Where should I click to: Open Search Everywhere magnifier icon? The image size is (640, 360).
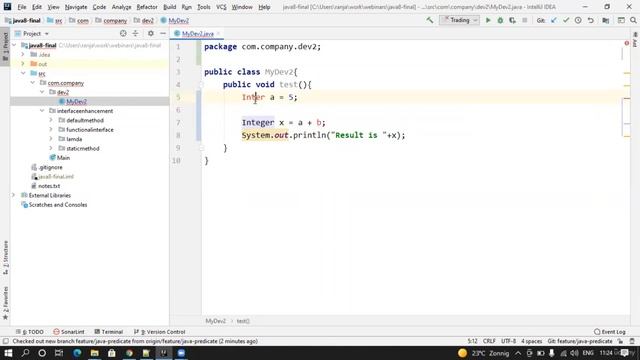click(633, 20)
